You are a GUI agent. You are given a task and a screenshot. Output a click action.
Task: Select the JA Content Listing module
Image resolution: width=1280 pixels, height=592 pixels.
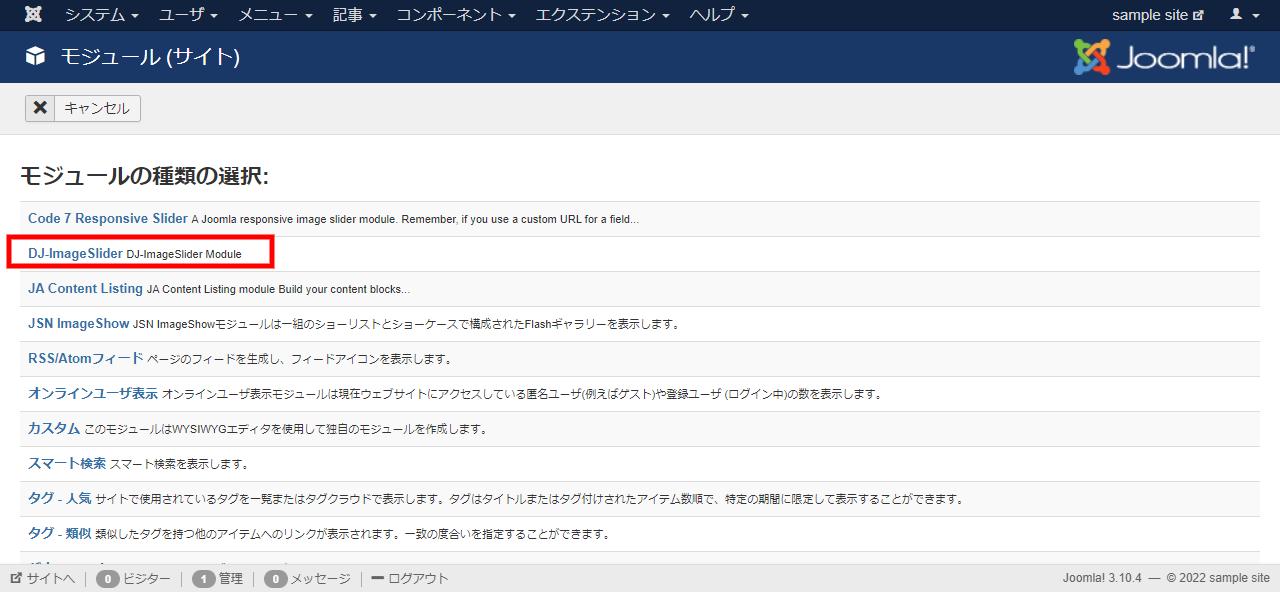pos(85,289)
